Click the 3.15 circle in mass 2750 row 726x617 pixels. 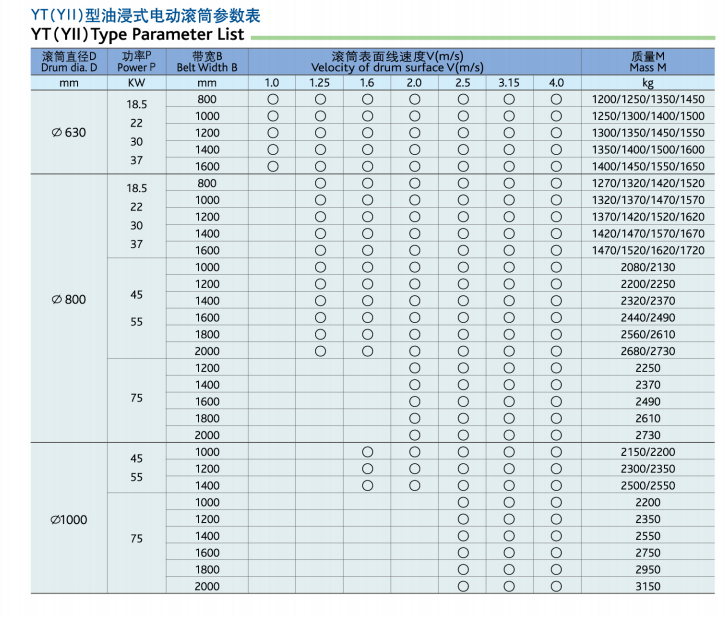click(509, 553)
